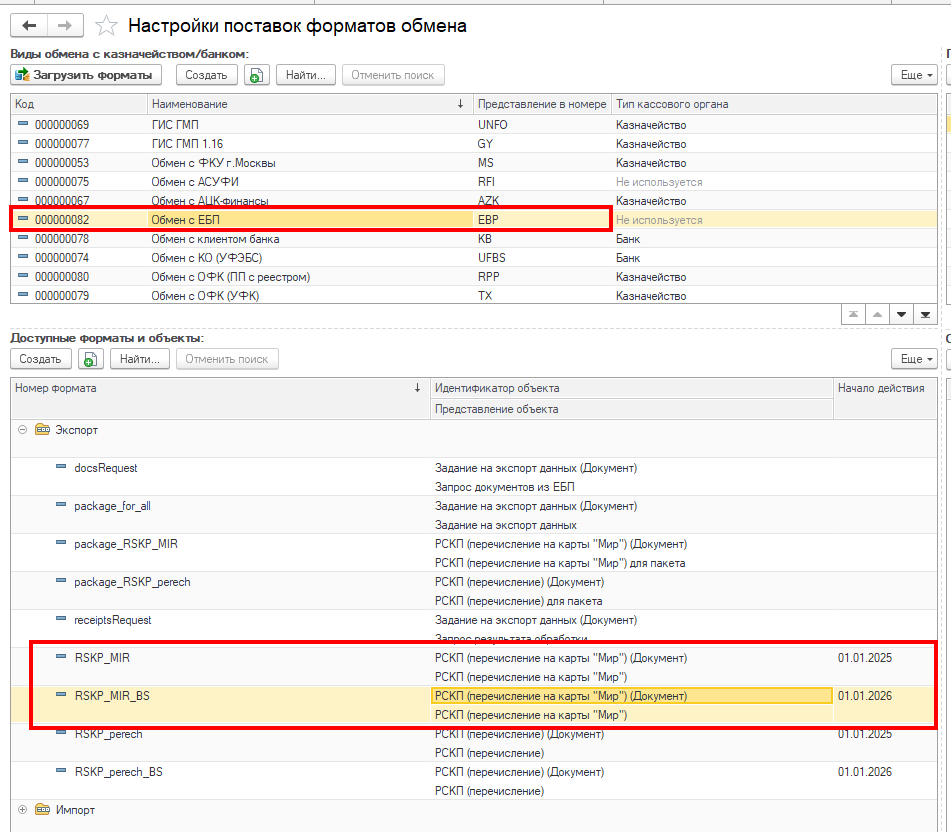
Task: Select the receiptsRequest format
Action: point(474,629)
